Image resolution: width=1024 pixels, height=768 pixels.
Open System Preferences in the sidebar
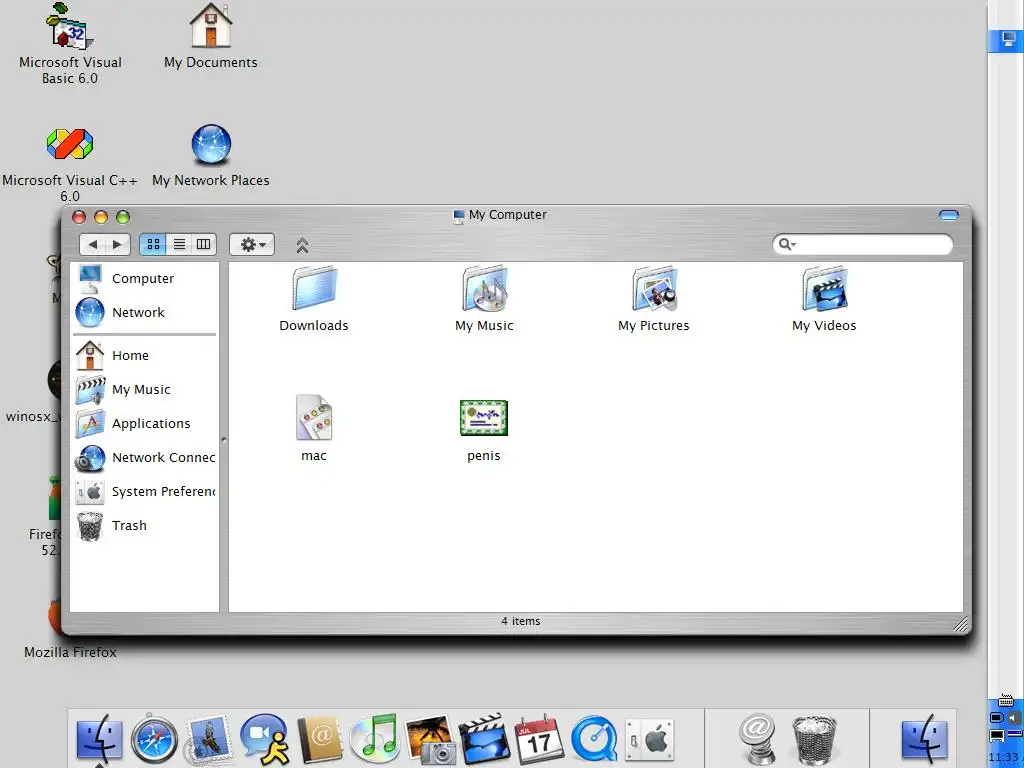click(144, 492)
